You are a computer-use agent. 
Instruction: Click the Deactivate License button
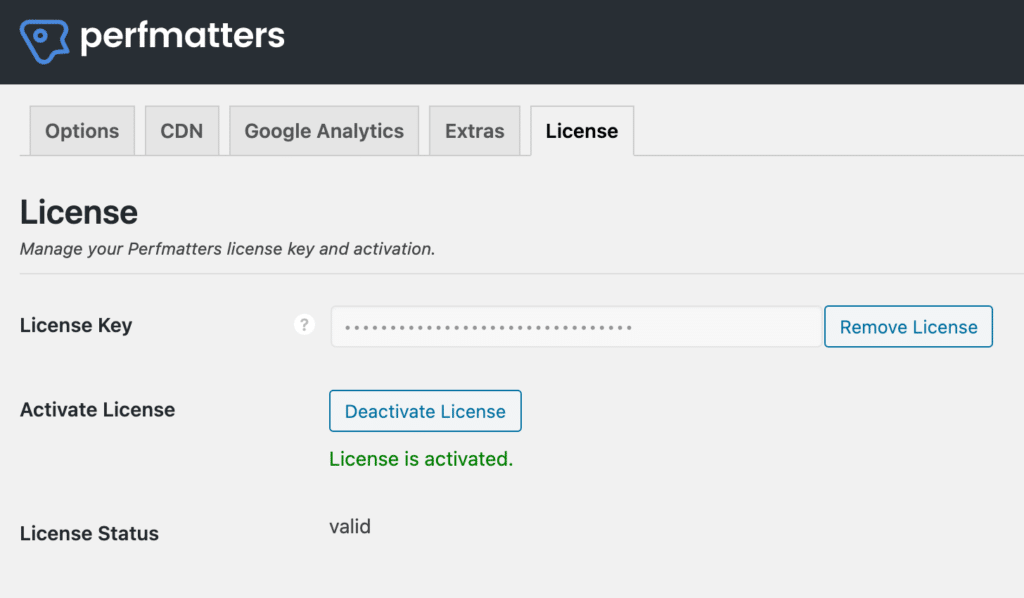click(425, 411)
